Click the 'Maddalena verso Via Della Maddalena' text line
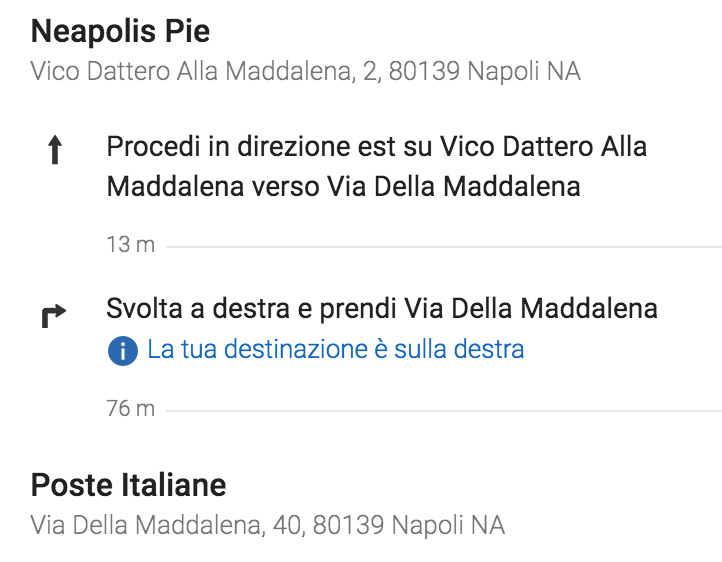 [x=344, y=187]
